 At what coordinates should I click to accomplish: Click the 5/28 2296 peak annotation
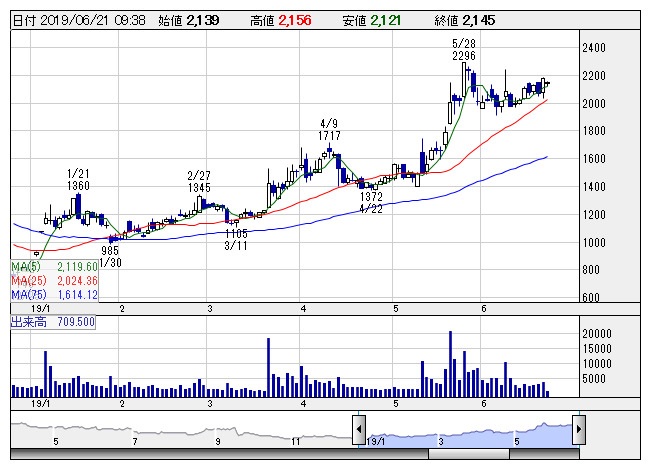tap(463, 50)
